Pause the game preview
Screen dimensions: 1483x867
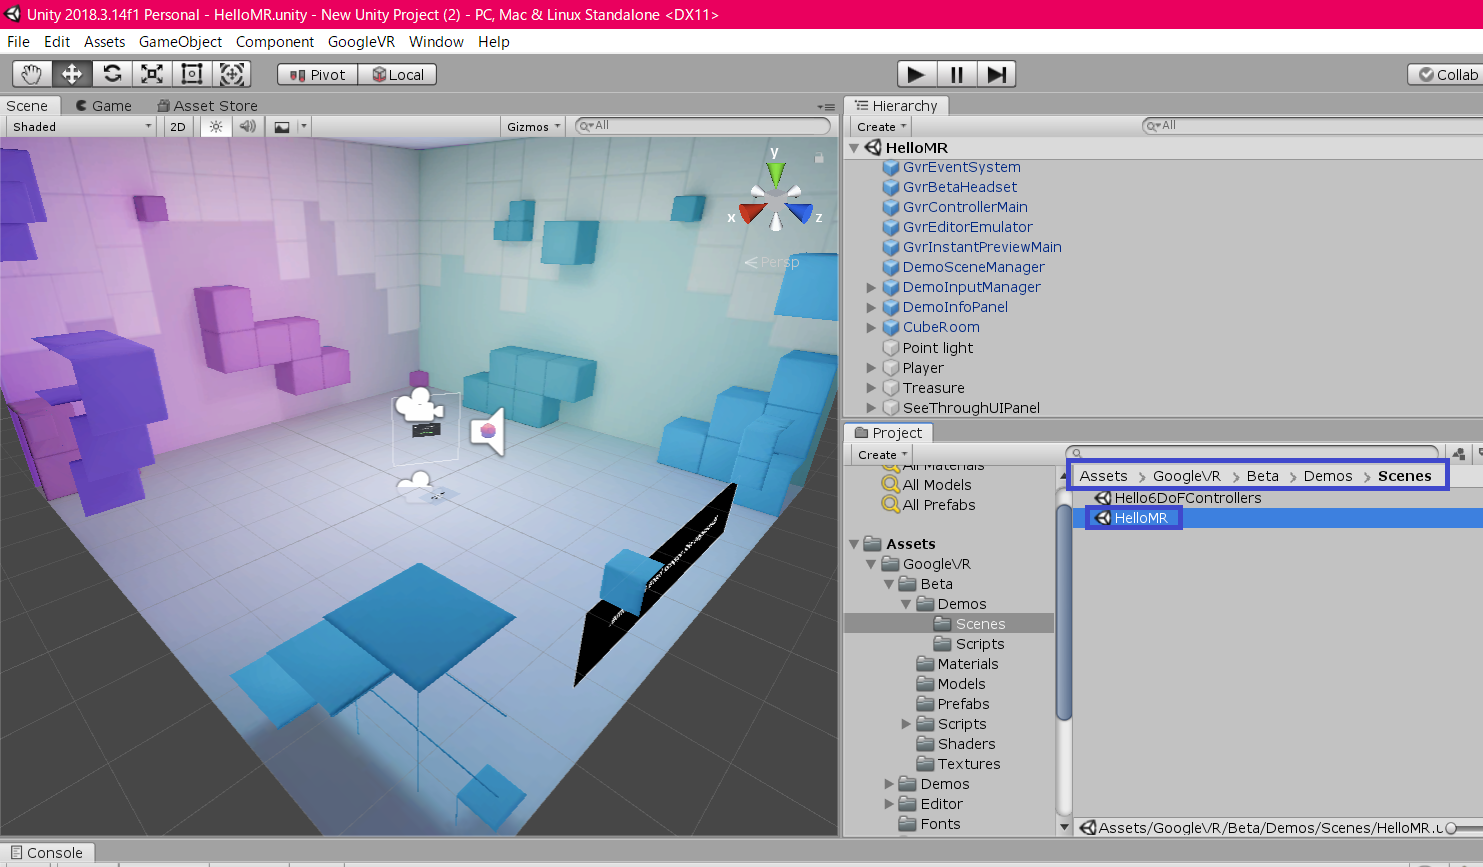coord(956,74)
